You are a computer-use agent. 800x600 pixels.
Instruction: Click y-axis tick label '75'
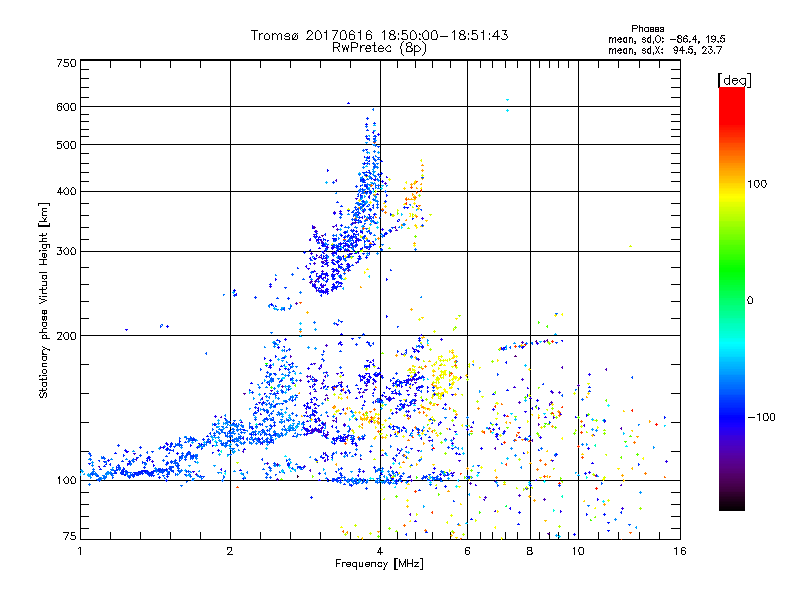(x=70, y=536)
